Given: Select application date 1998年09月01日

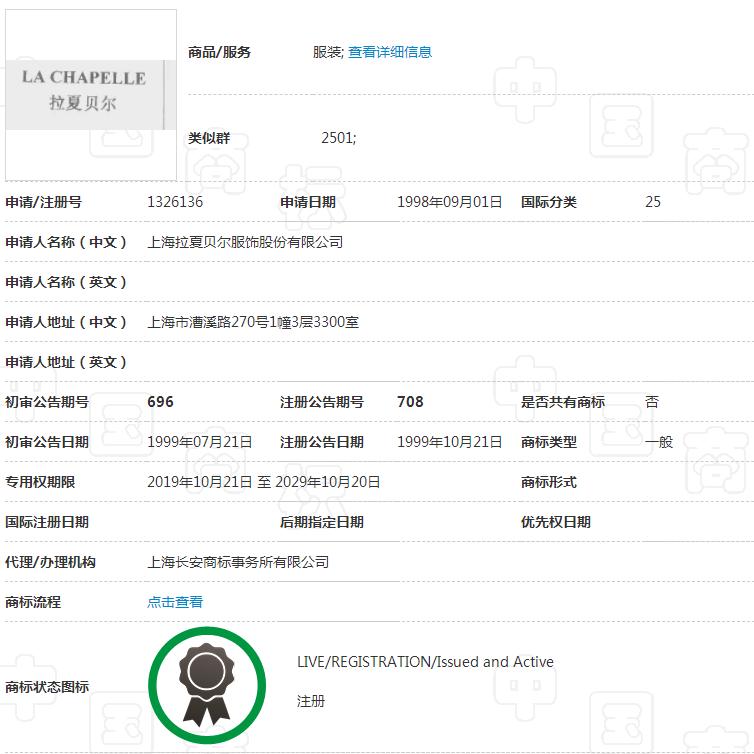Looking at the screenshot, I should (x=450, y=202).
